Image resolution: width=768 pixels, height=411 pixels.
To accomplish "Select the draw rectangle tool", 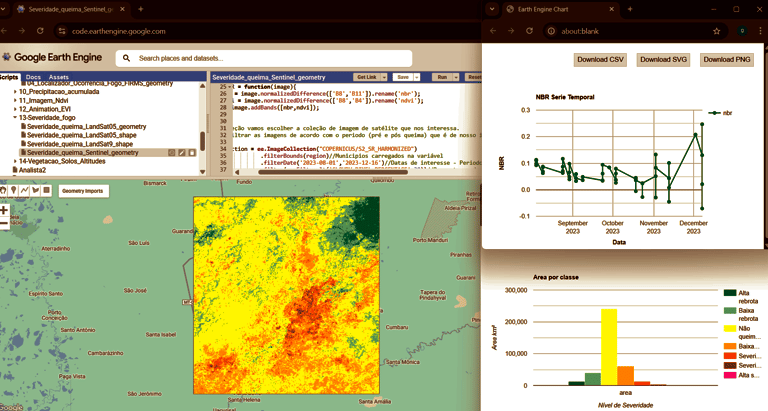I will pos(47,191).
